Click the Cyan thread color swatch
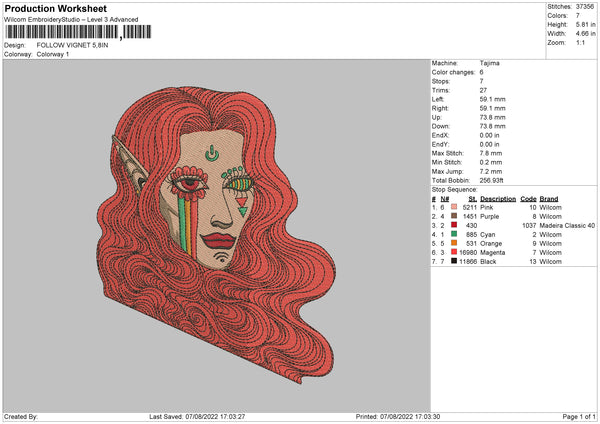 pyautogui.click(x=454, y=234)
